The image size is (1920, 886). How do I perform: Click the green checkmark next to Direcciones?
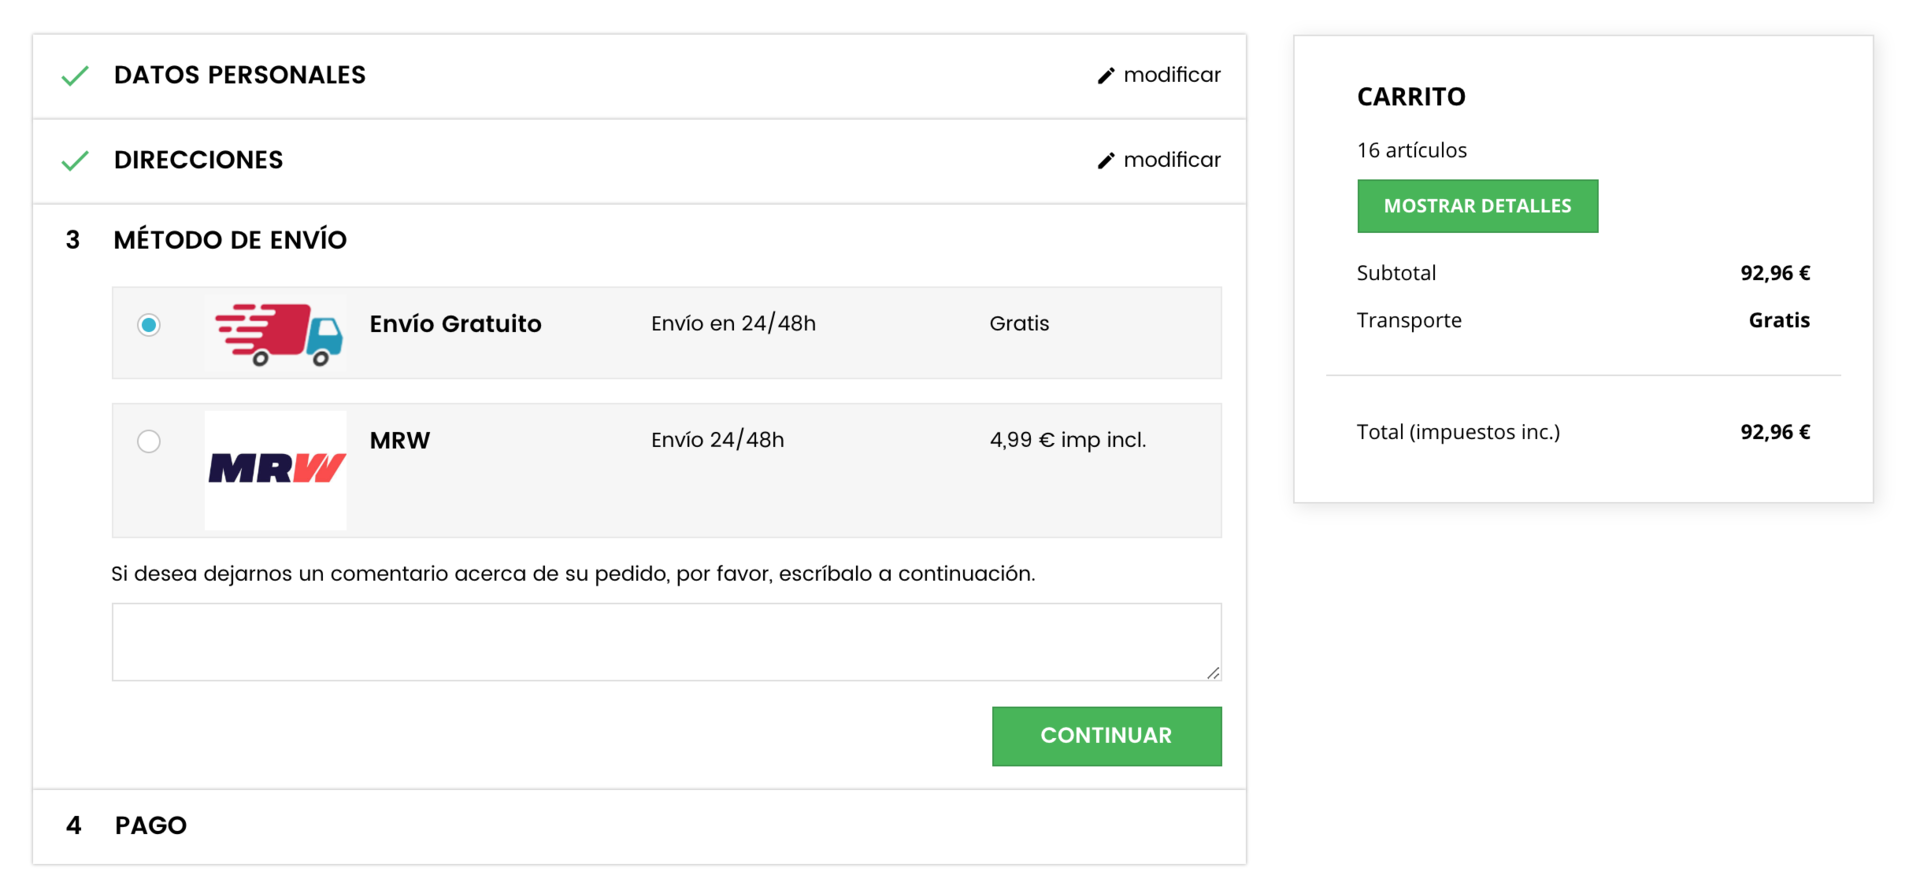(x=75, y=161)
